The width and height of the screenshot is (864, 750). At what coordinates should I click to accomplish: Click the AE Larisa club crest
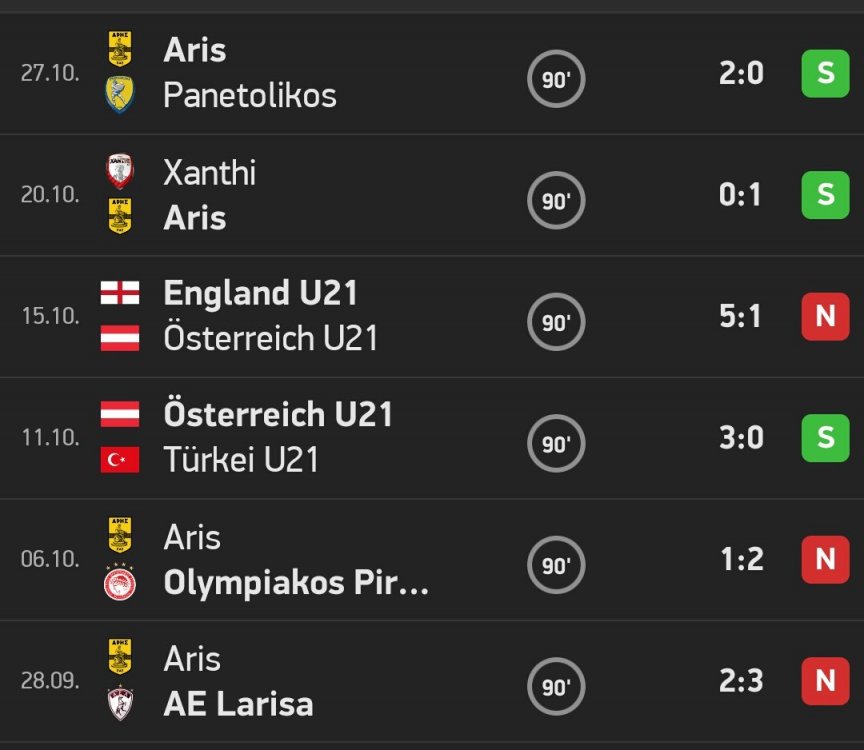(x=120, y=704)
